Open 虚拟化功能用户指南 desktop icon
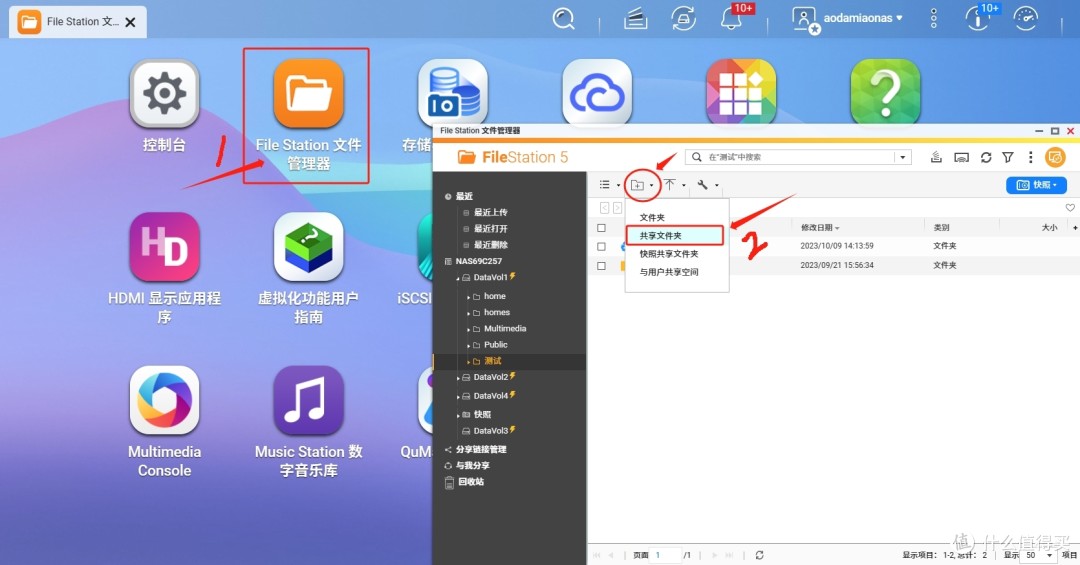1080x565 pixels. (308, 247)
